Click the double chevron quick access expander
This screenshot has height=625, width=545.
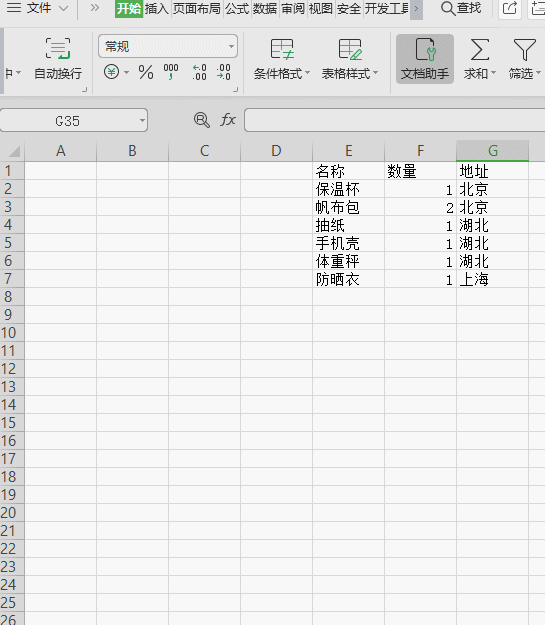94,8
